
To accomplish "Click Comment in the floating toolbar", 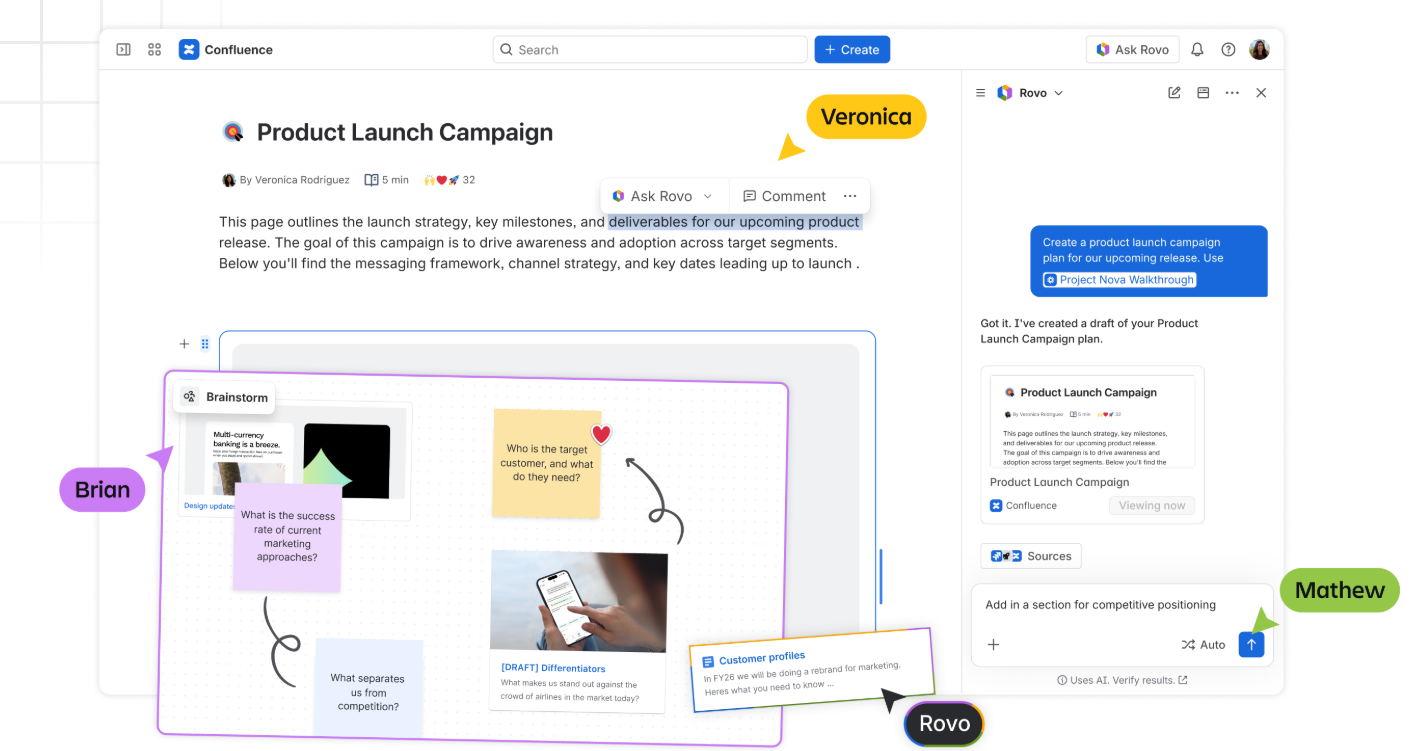I will pos(784,196).
